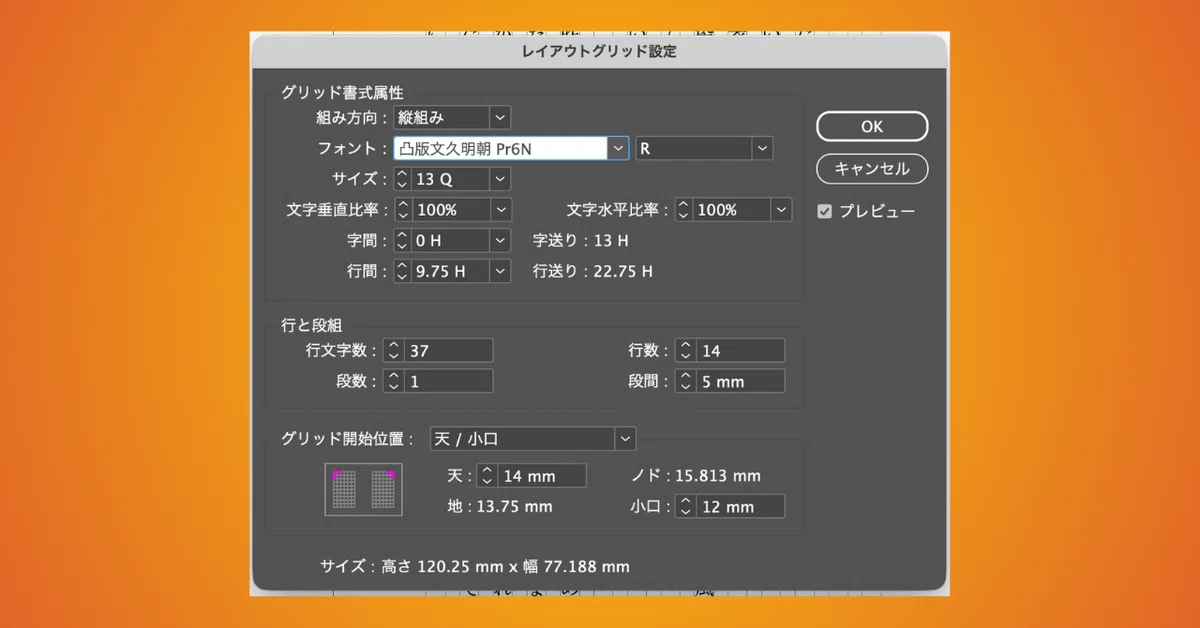Click the 小口 field showing 12 mm
1200x628 pixels.
(x=740, y=507)
